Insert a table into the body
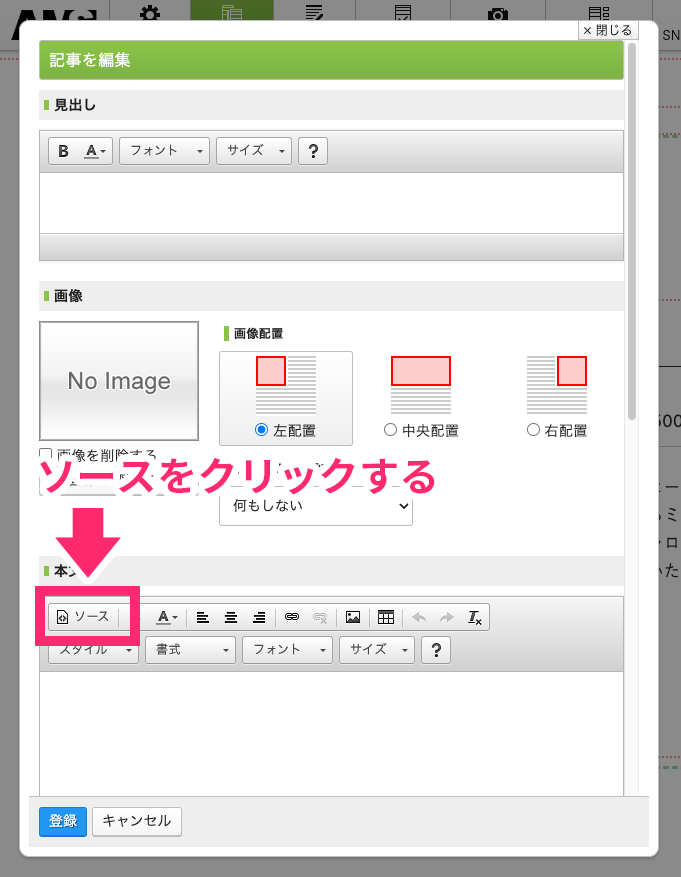Viewport: 681px width, 877px height. tap(386, 617)
